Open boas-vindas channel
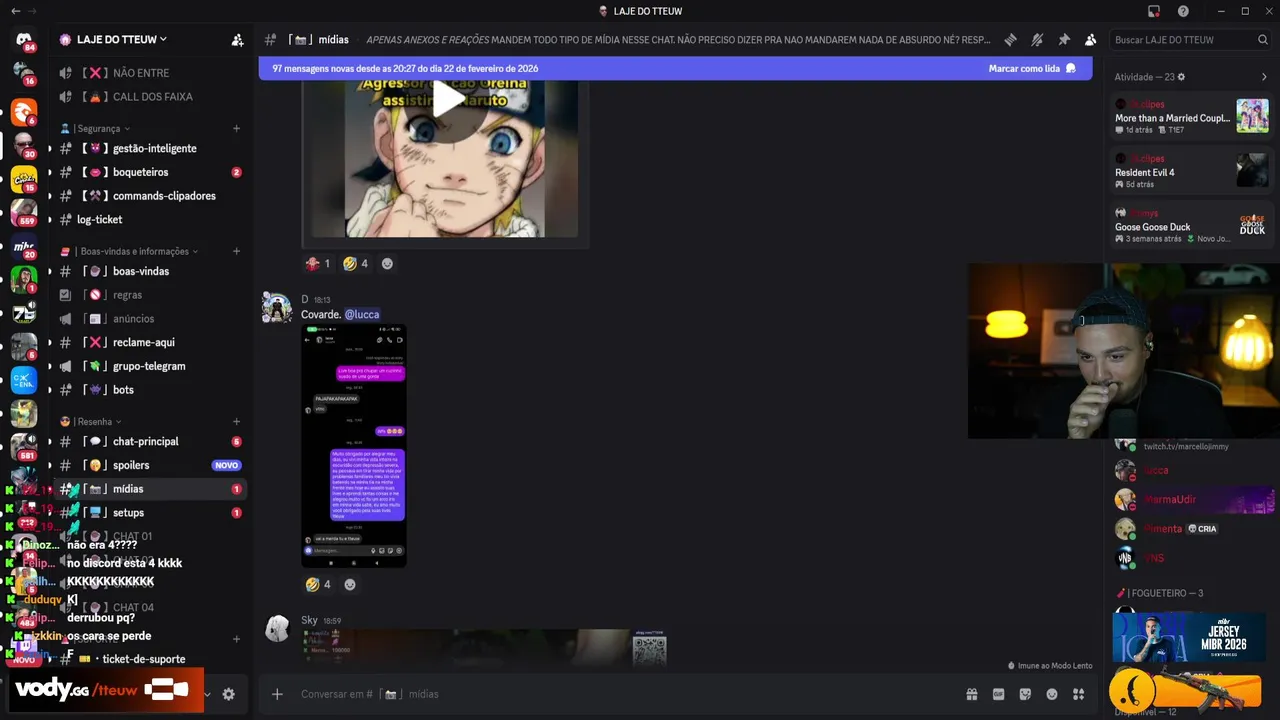This screenshot has width=1280, height=720. [150, 271]
